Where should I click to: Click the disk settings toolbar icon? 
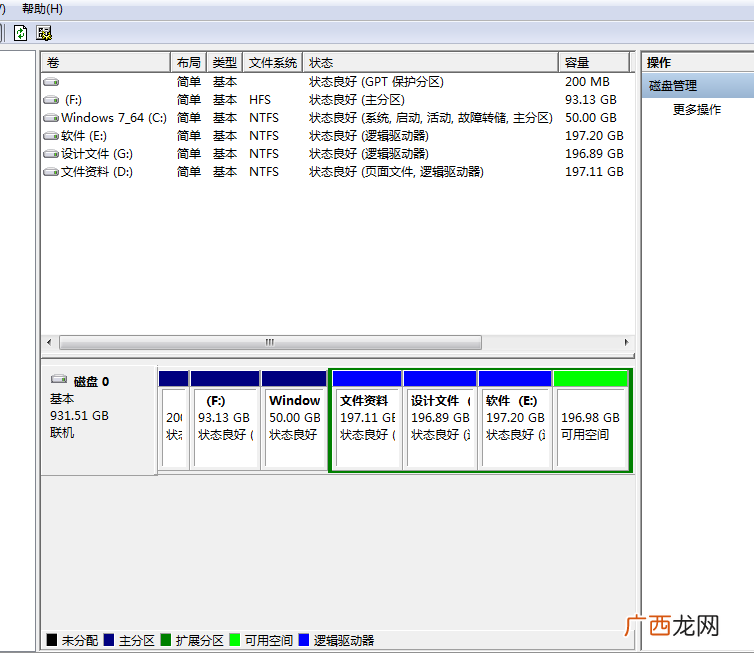pos(44,33)
